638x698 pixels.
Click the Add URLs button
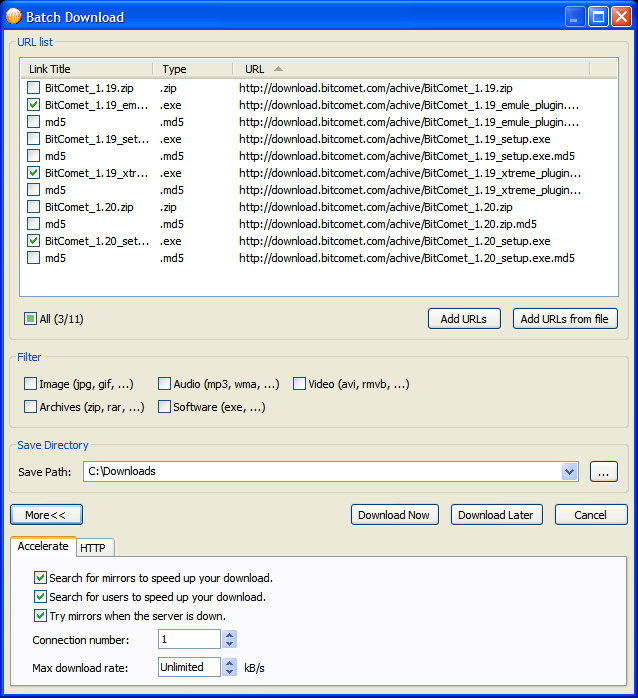point(464,319)
